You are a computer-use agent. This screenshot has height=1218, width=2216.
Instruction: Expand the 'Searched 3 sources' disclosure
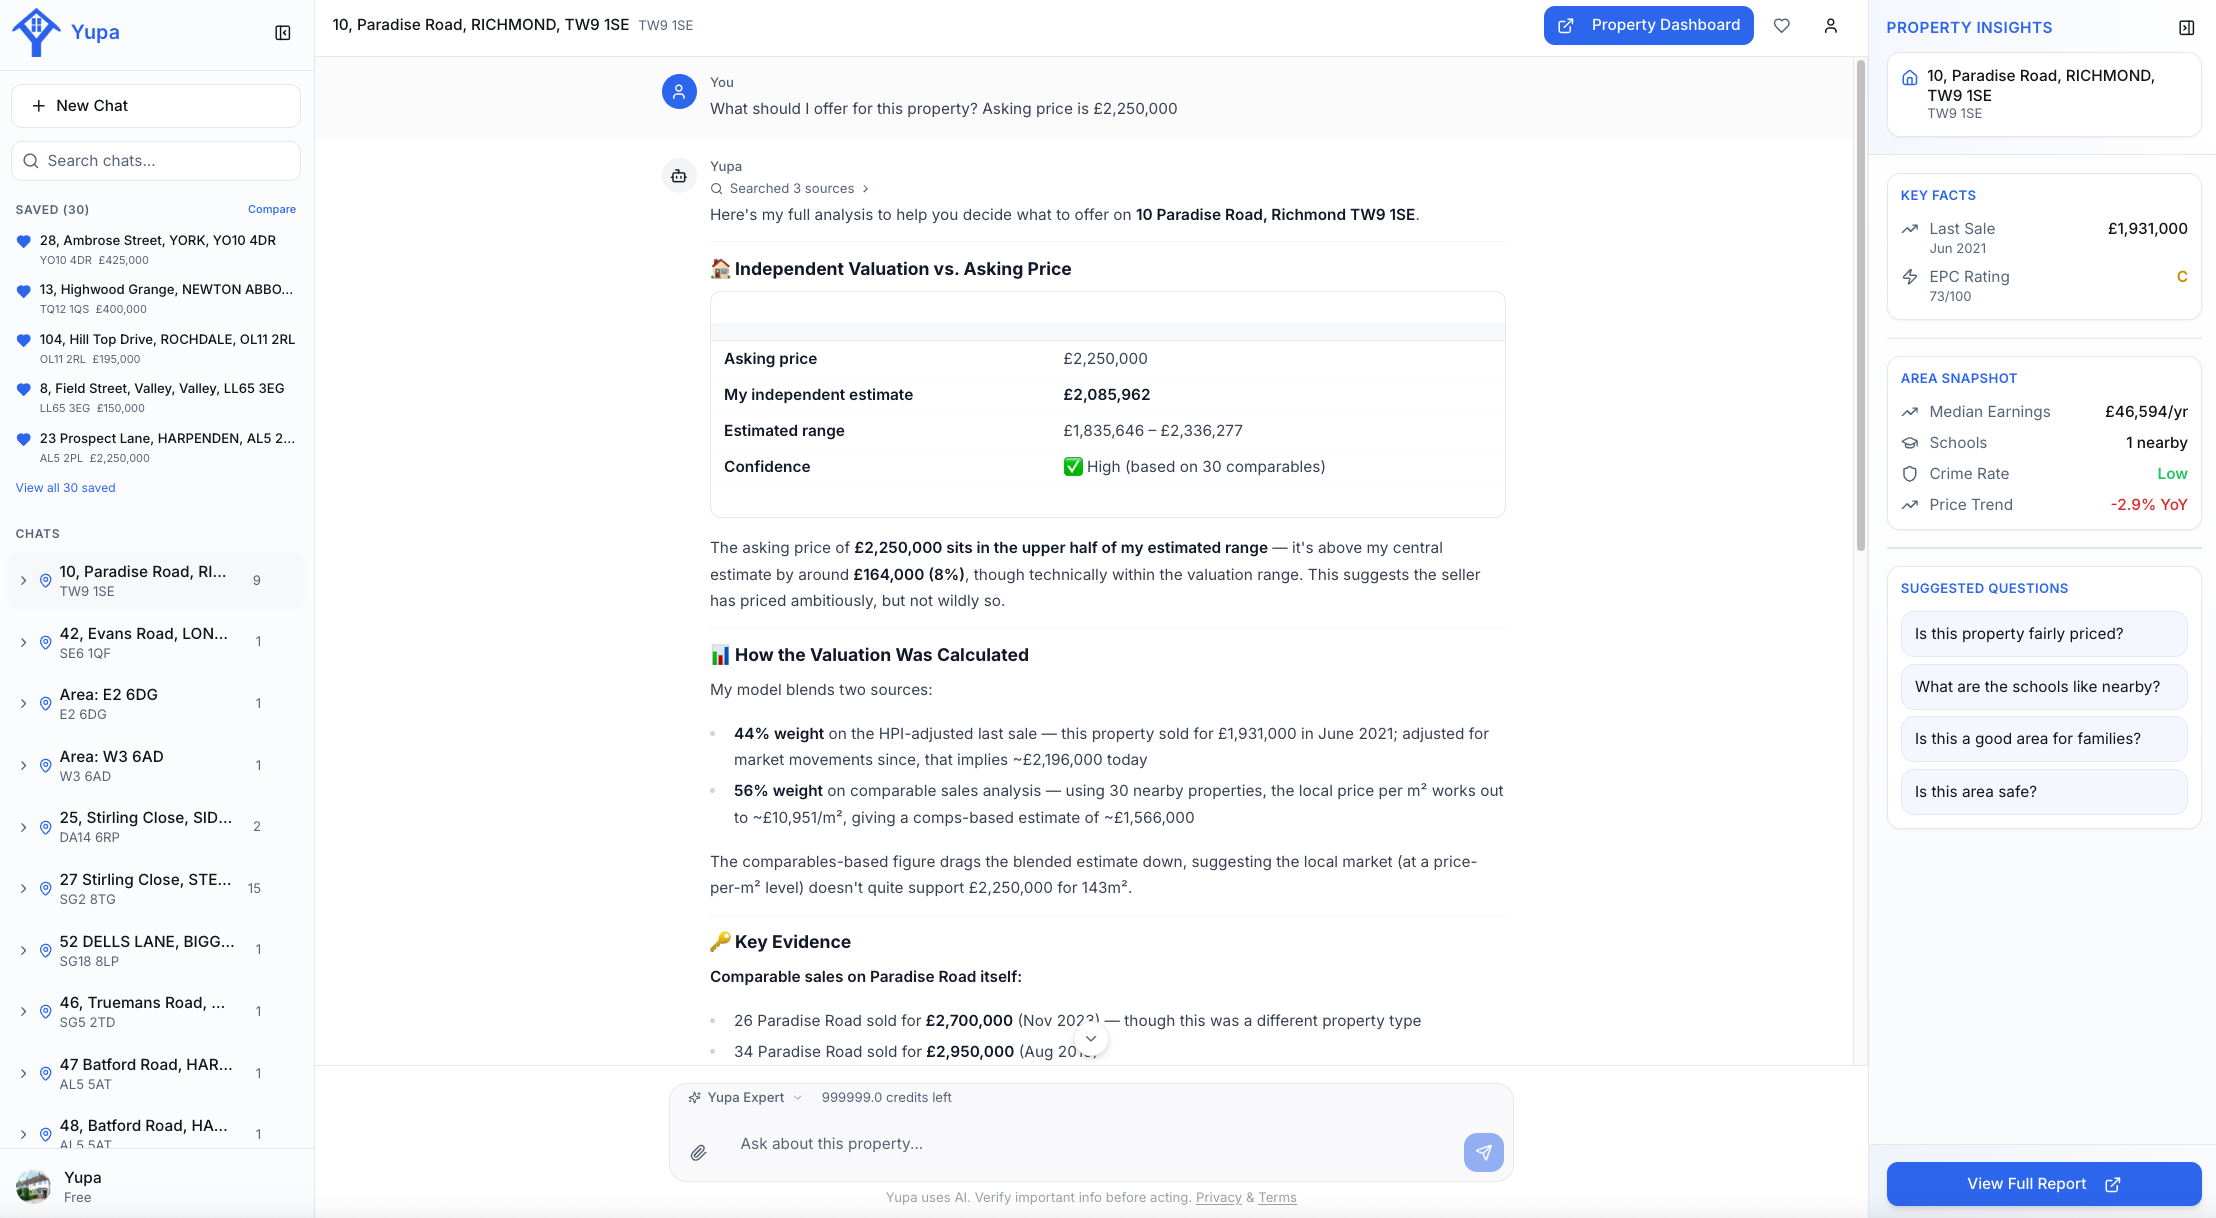click(790, 189)
